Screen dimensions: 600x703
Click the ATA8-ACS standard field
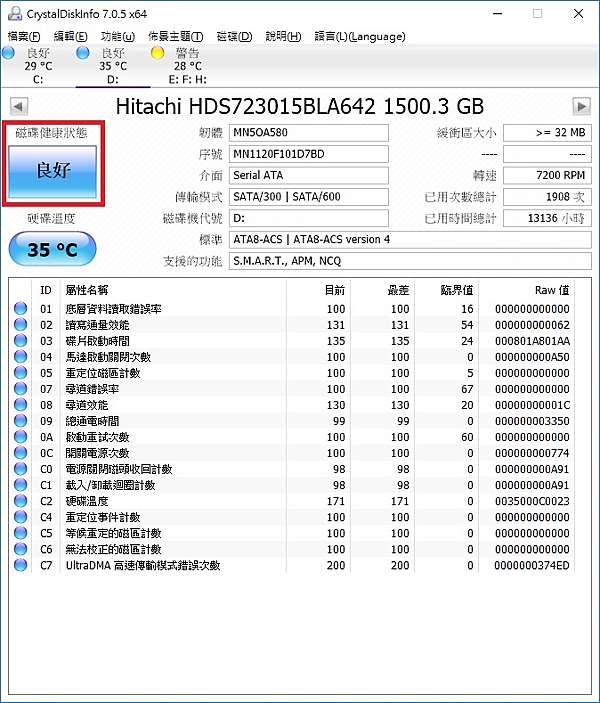pos(410,239)
